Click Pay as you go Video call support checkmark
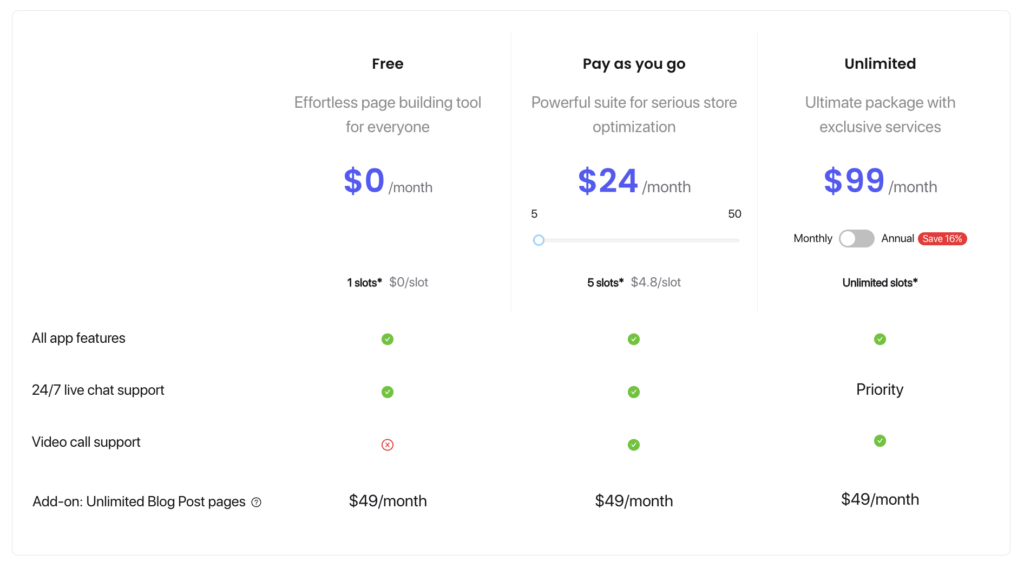This screenshot has width=1024, height=561. click(x=633, y=445)
